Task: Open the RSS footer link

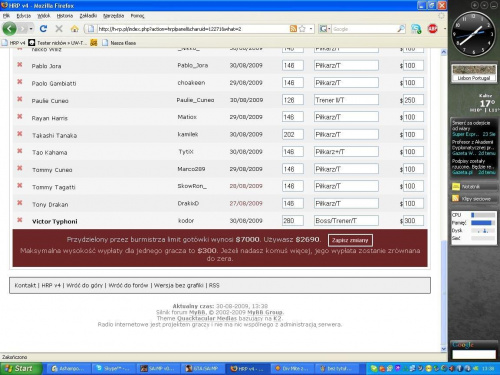Action: (214, 285)
